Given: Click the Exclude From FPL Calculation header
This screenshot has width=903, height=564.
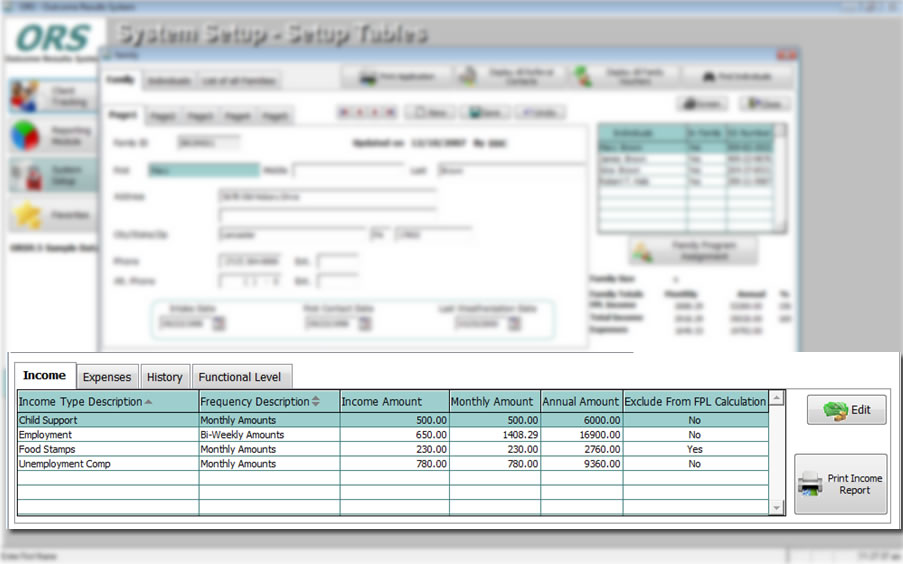Looking at the screenshot, I should 695,402.
